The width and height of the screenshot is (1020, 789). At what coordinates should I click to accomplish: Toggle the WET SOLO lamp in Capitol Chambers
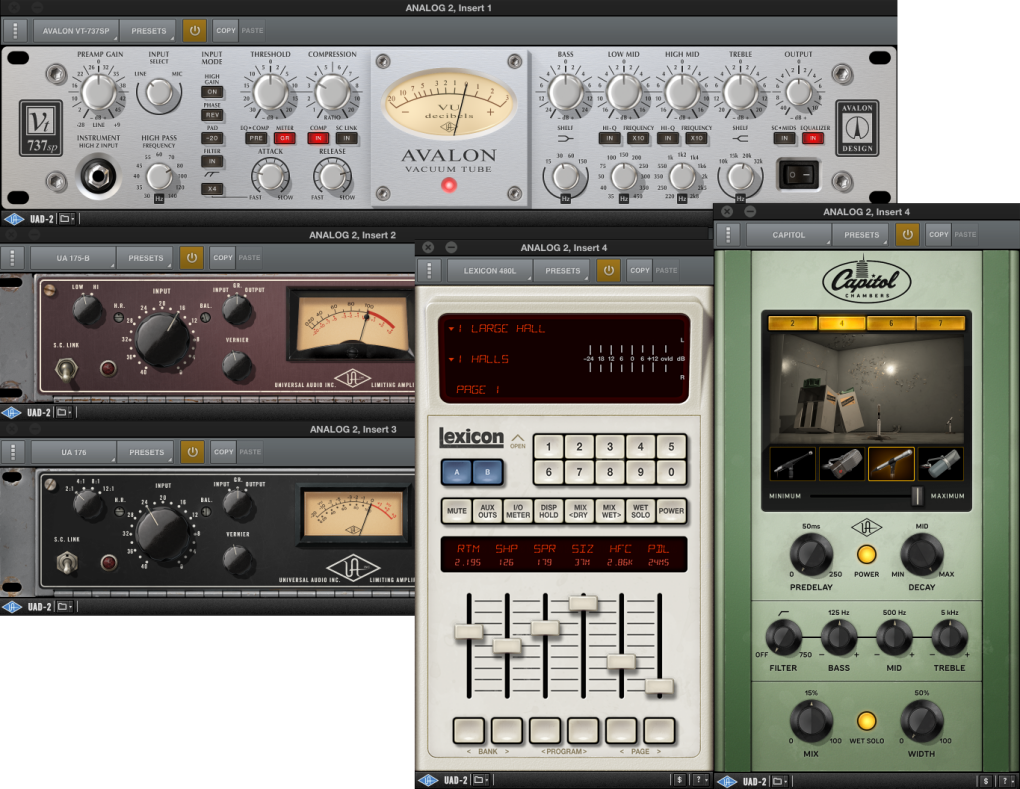(866, 721)
